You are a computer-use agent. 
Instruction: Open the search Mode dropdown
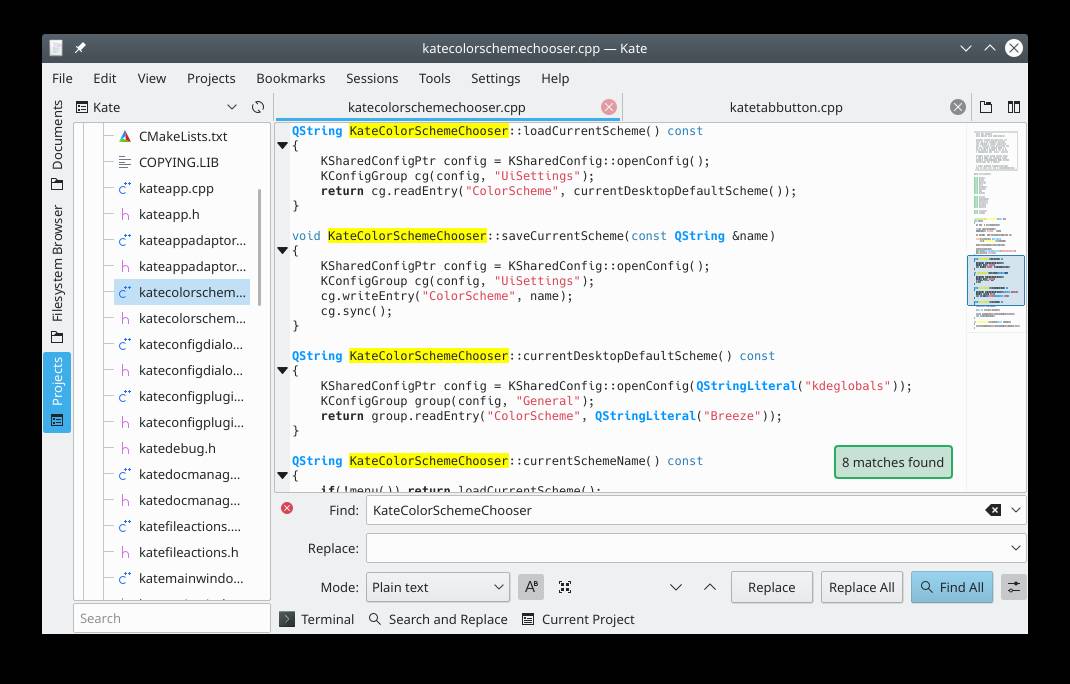click(x=438, y=588)
